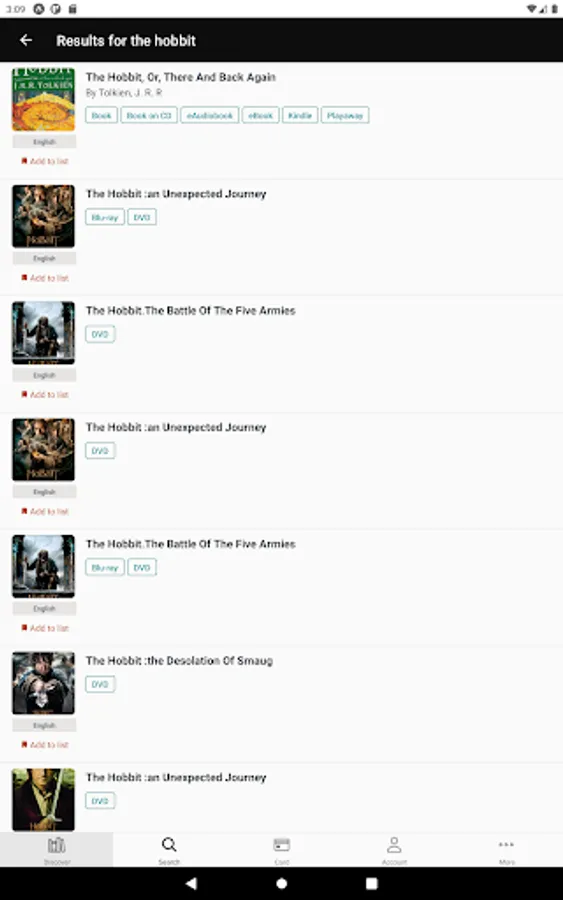Tap the back arrow in header
This screenshot has width=563, height=900.
pos(26,40)
